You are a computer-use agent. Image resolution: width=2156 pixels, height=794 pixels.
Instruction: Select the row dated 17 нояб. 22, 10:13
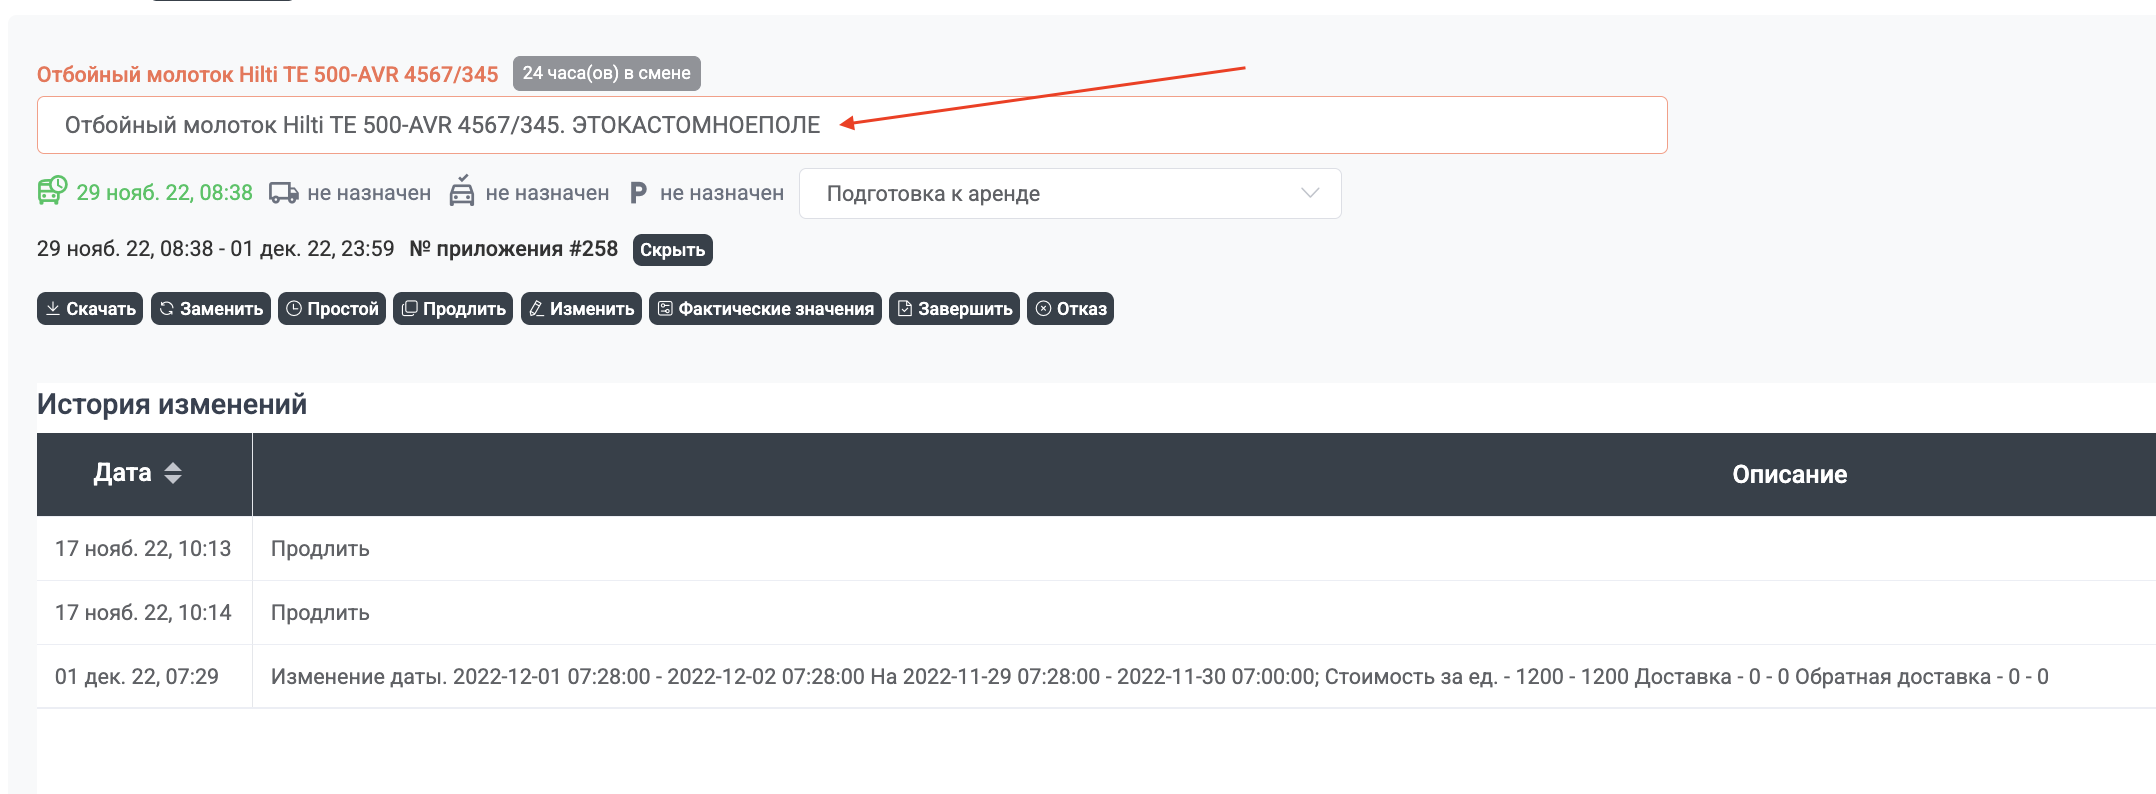click(1096, 548)
